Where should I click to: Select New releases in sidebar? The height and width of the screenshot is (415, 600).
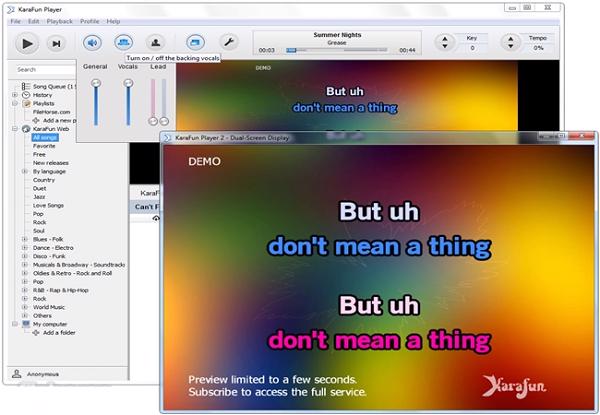50,162
